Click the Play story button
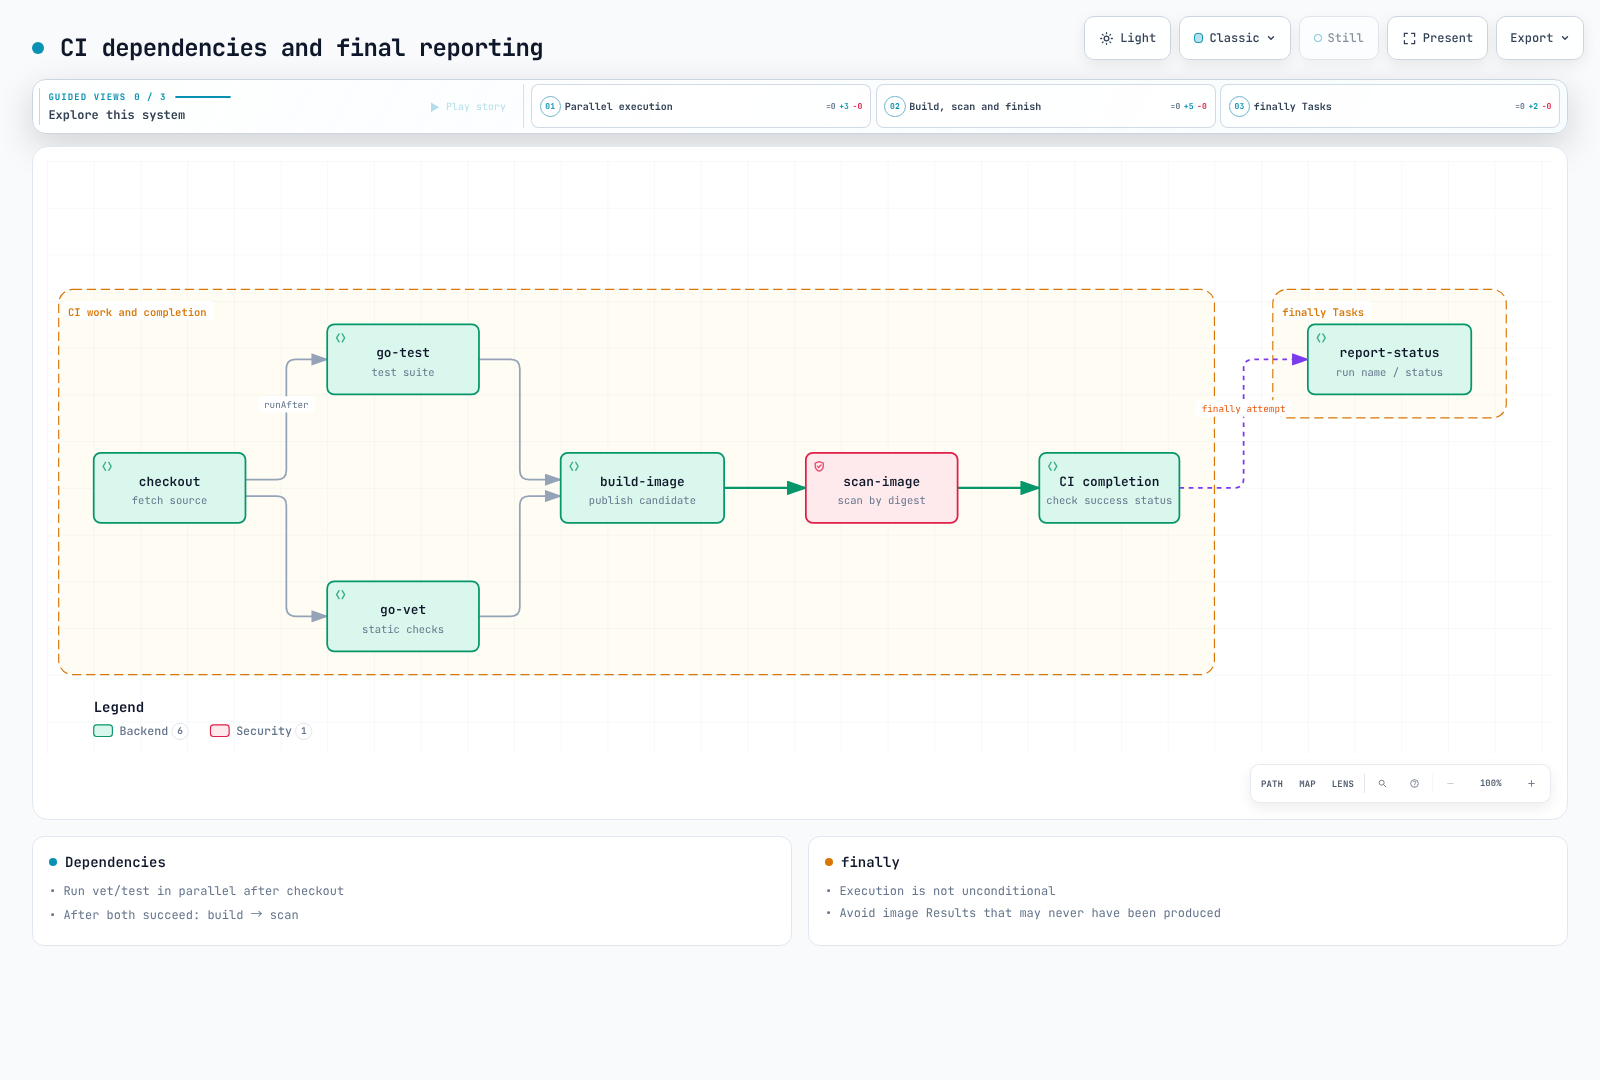Image resolution: width=1600 pixels, height=1080 pixels. tap(468, 107)
